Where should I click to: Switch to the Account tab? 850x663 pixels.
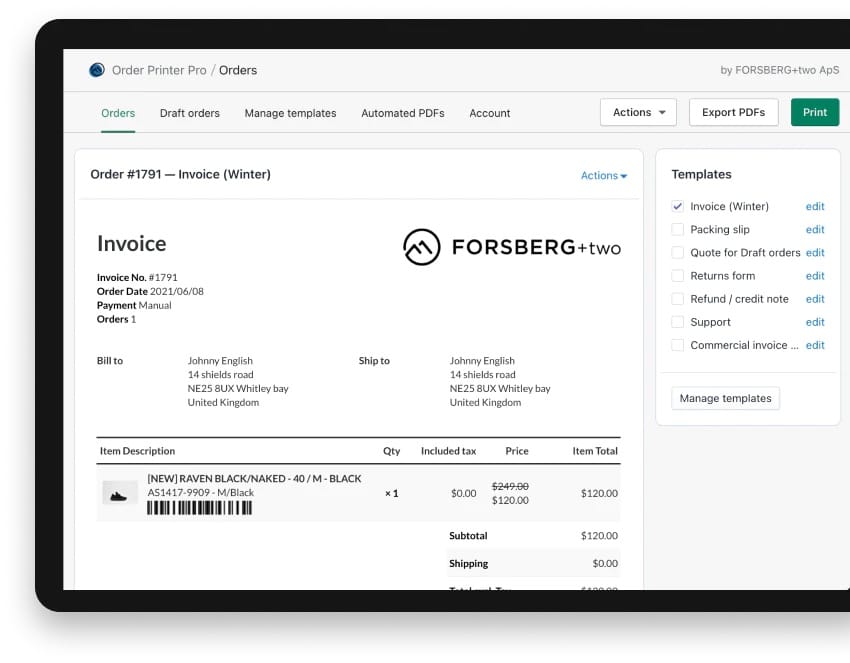tap(490, 113)
